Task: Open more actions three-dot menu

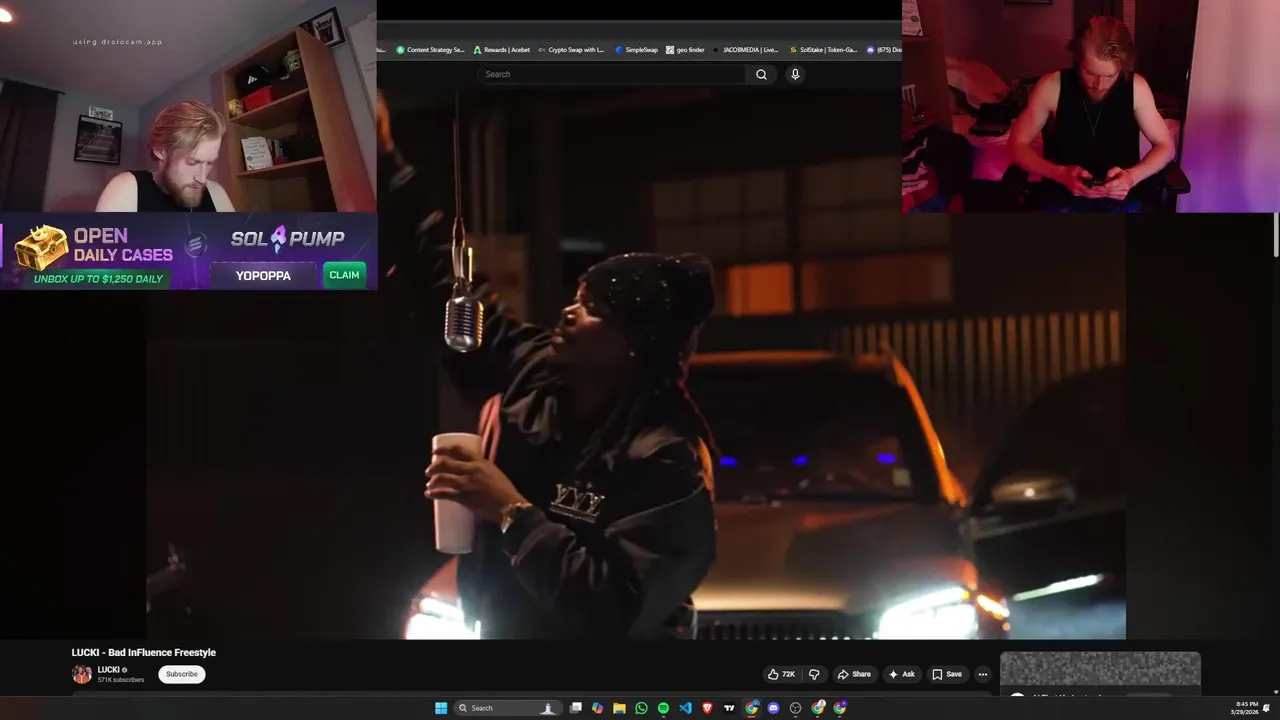Action: pos(982,674)
